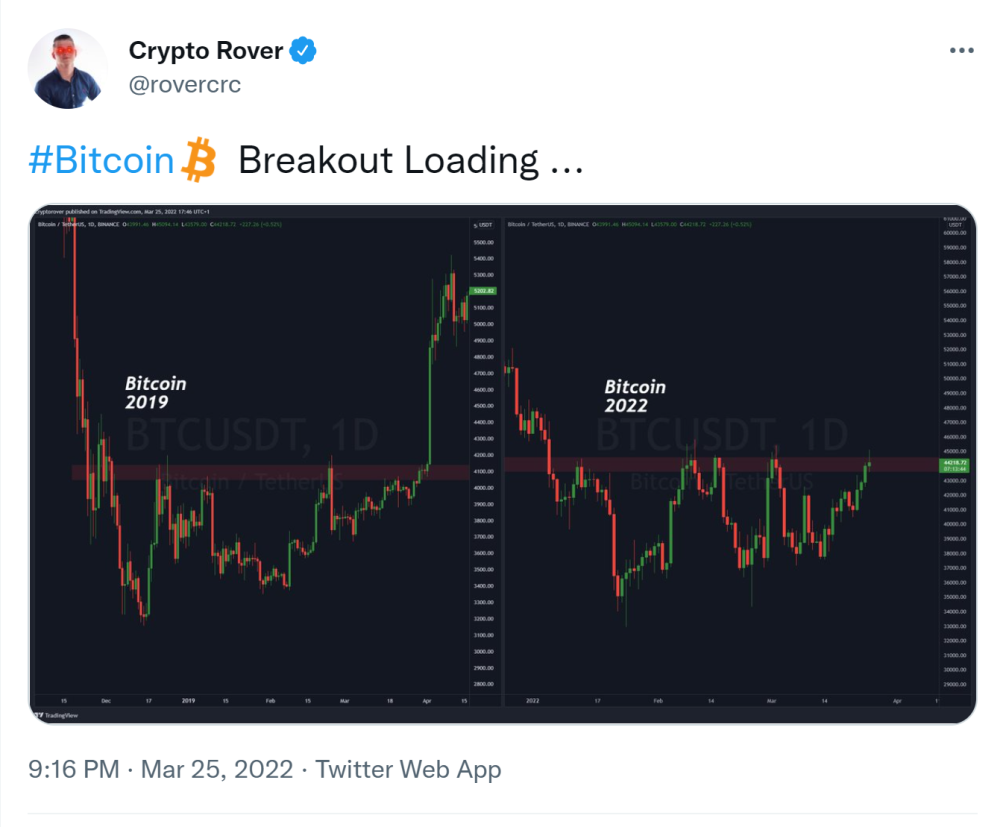Image resolution: width=1003 pixels, height=827 pixels.
Task: Click the 9:16 PM Mar 25, 2022 timestamp
Action: pos(161,769)
